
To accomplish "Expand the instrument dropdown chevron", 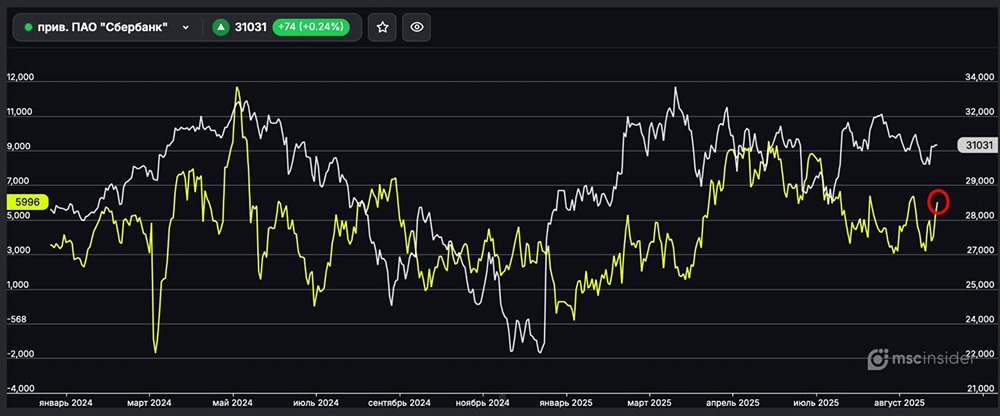I will [x=186, y=28].
